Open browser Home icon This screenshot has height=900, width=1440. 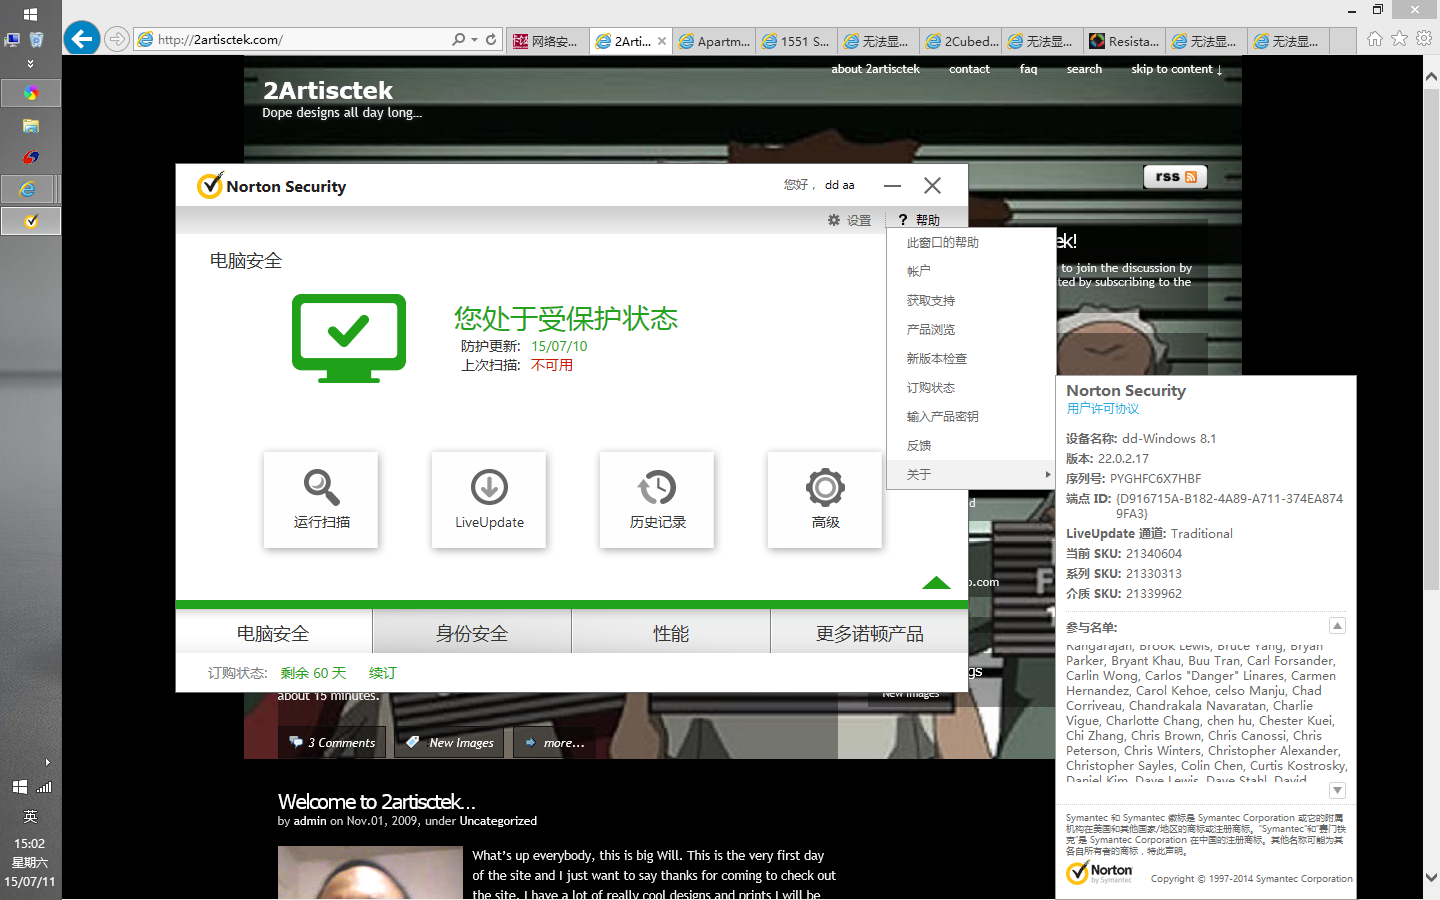(x=1375, y=39)
